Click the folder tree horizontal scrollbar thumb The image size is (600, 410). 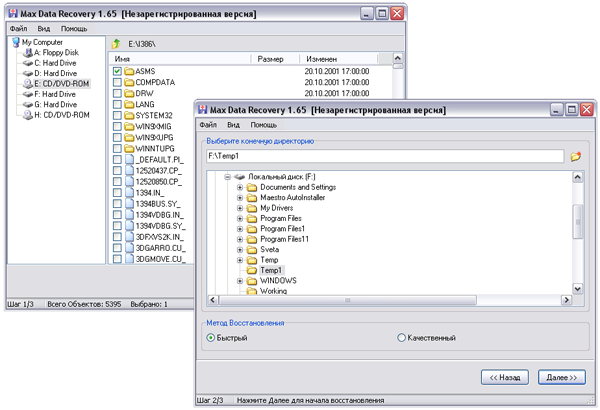tap(347, 300)
